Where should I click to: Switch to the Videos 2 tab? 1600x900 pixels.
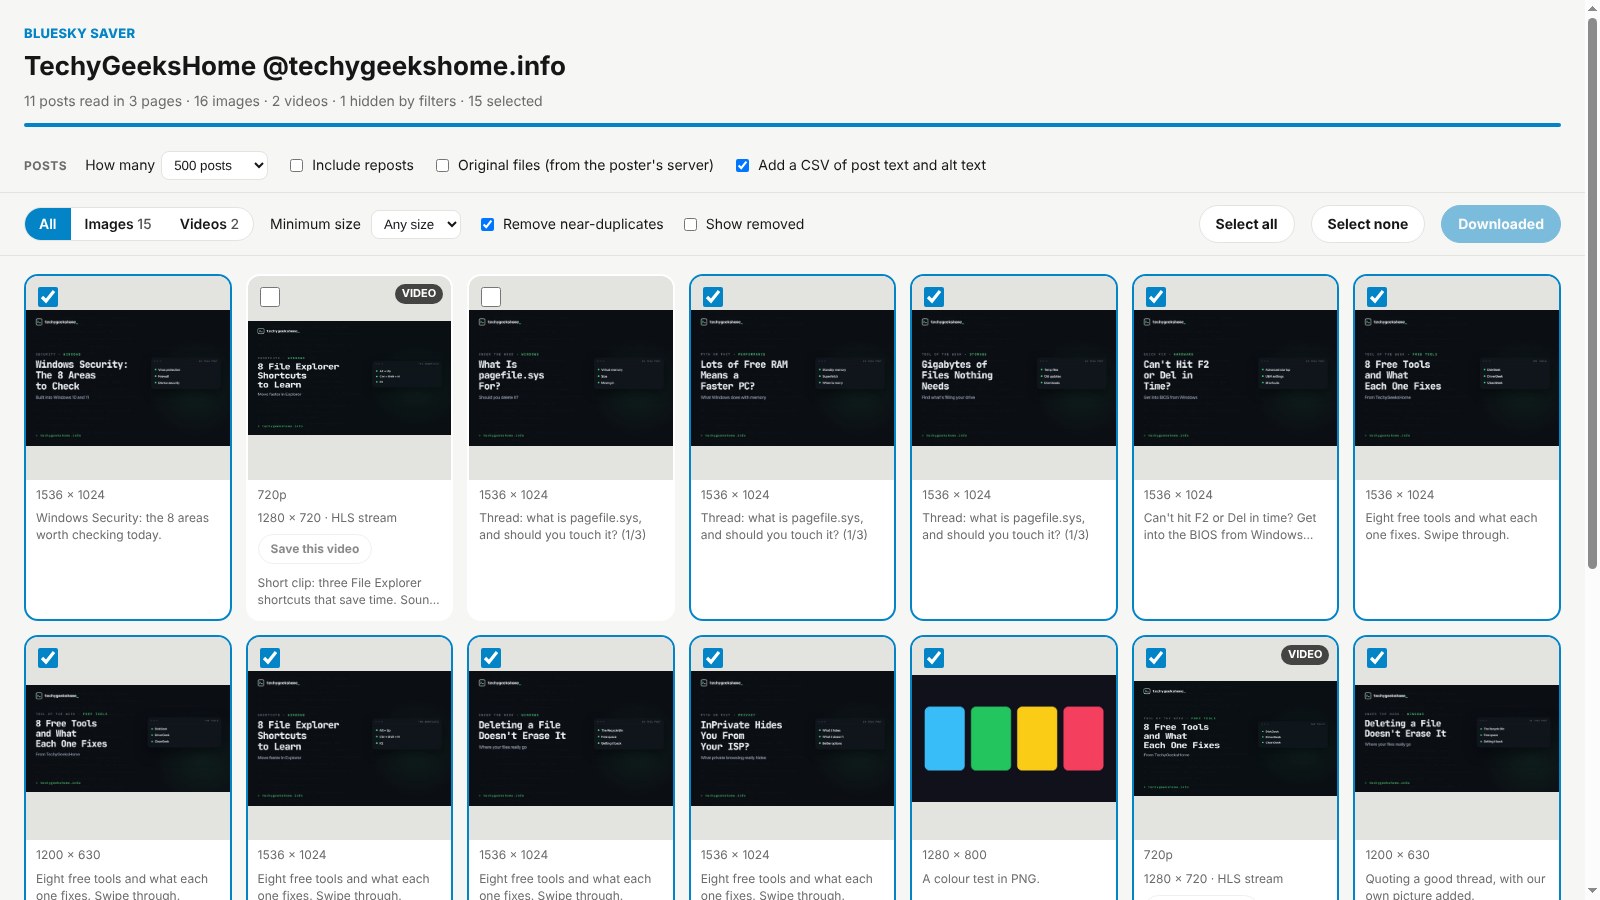209,224
